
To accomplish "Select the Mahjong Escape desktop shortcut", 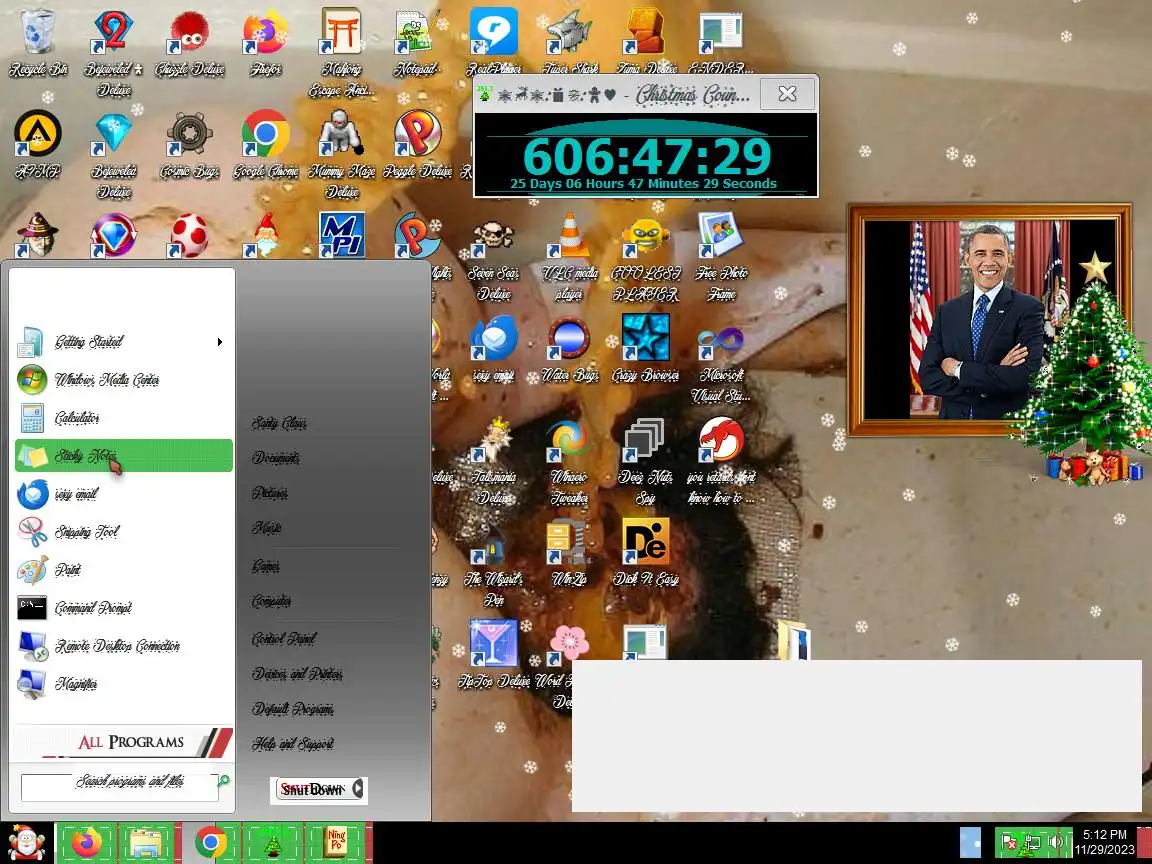I will pos(342,53).
